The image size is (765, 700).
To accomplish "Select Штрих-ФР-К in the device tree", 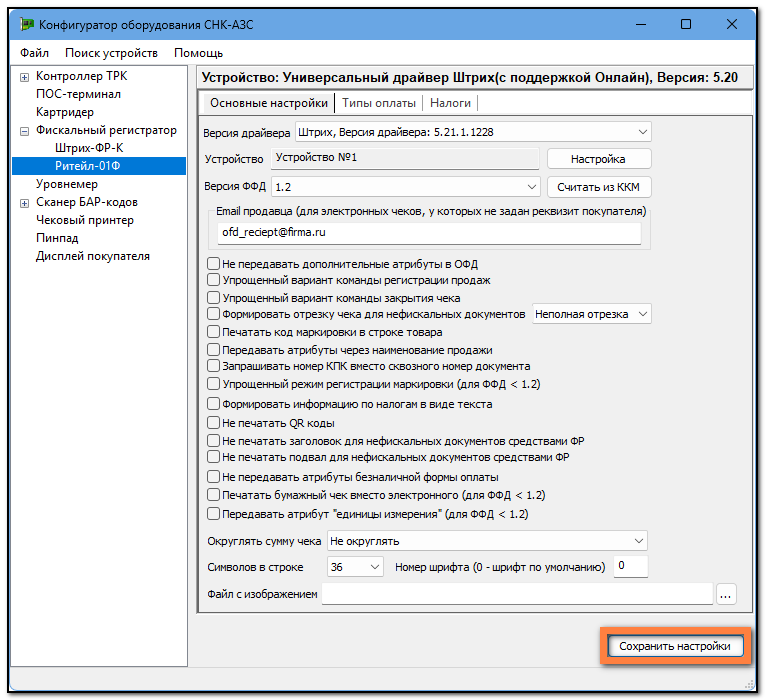I will pos(89,148).
